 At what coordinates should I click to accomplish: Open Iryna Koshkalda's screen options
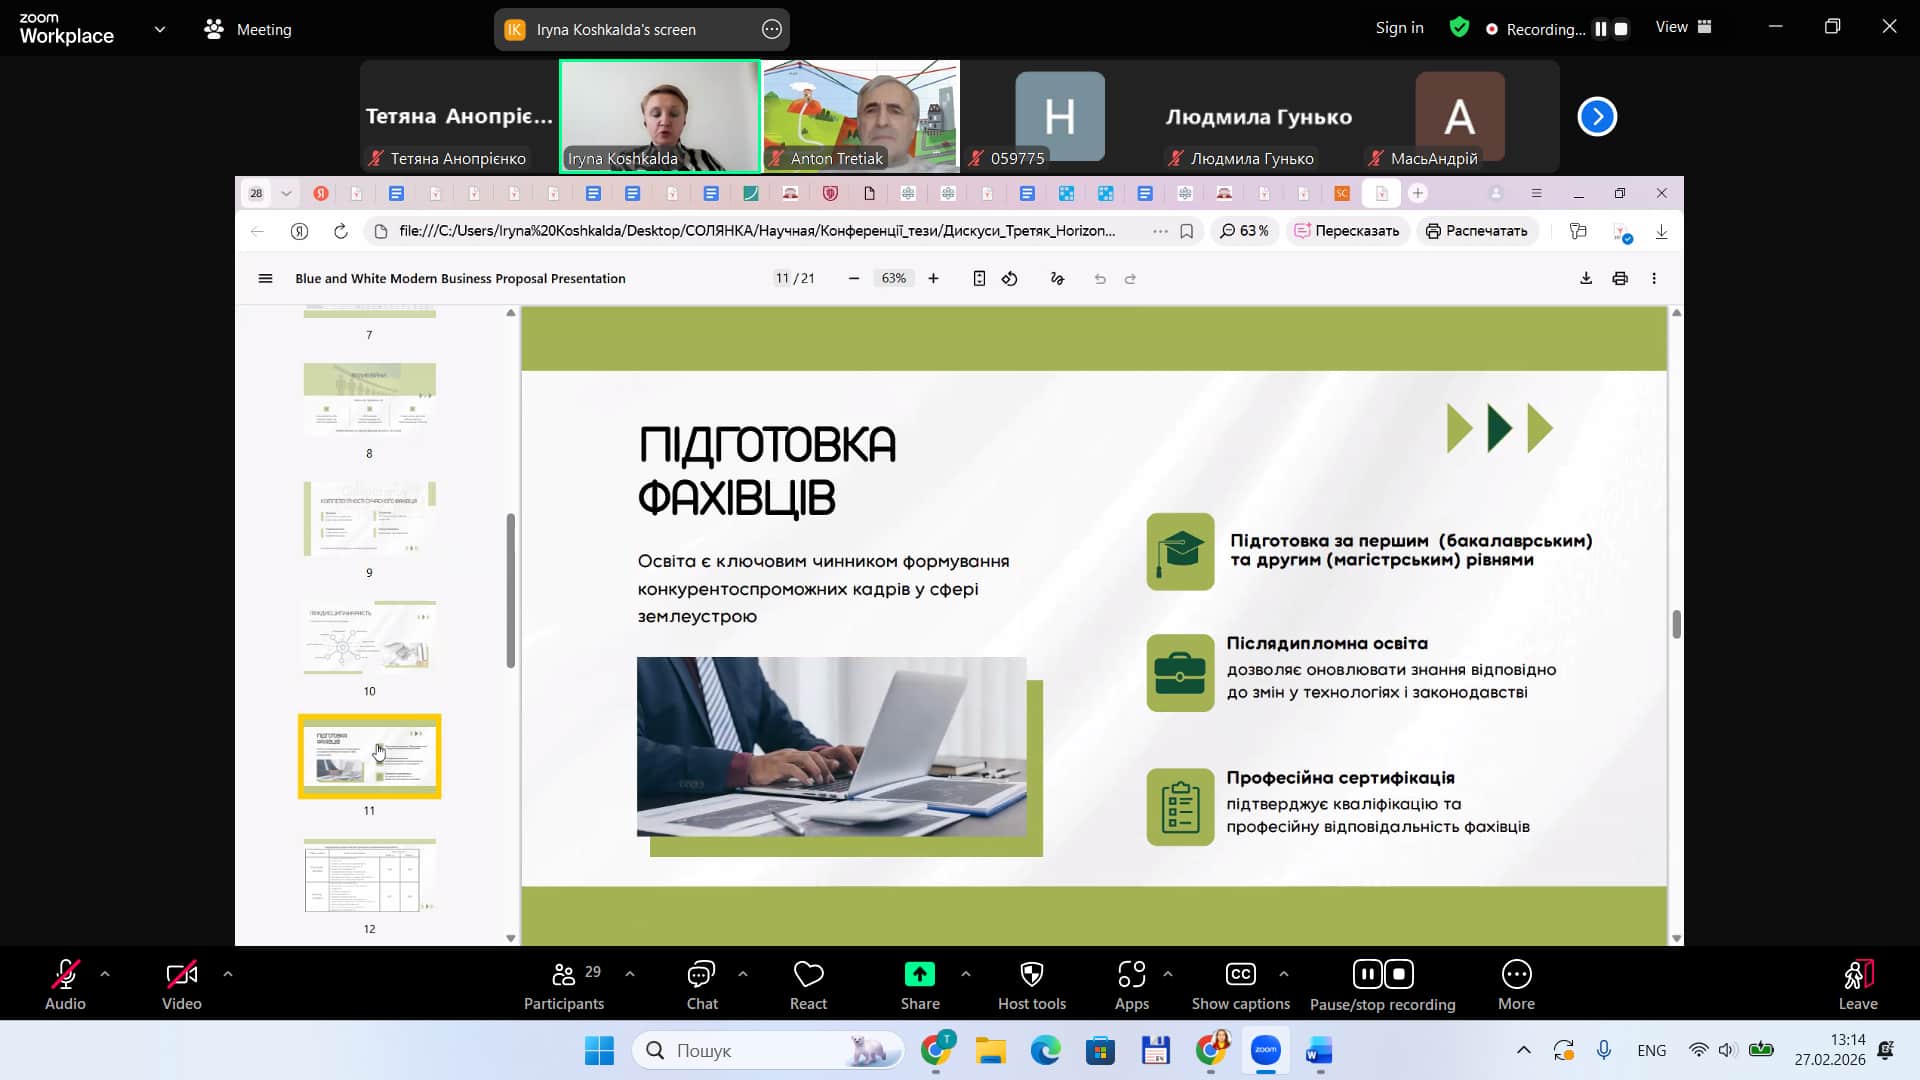pyautogui.click(x=771, y=30)
